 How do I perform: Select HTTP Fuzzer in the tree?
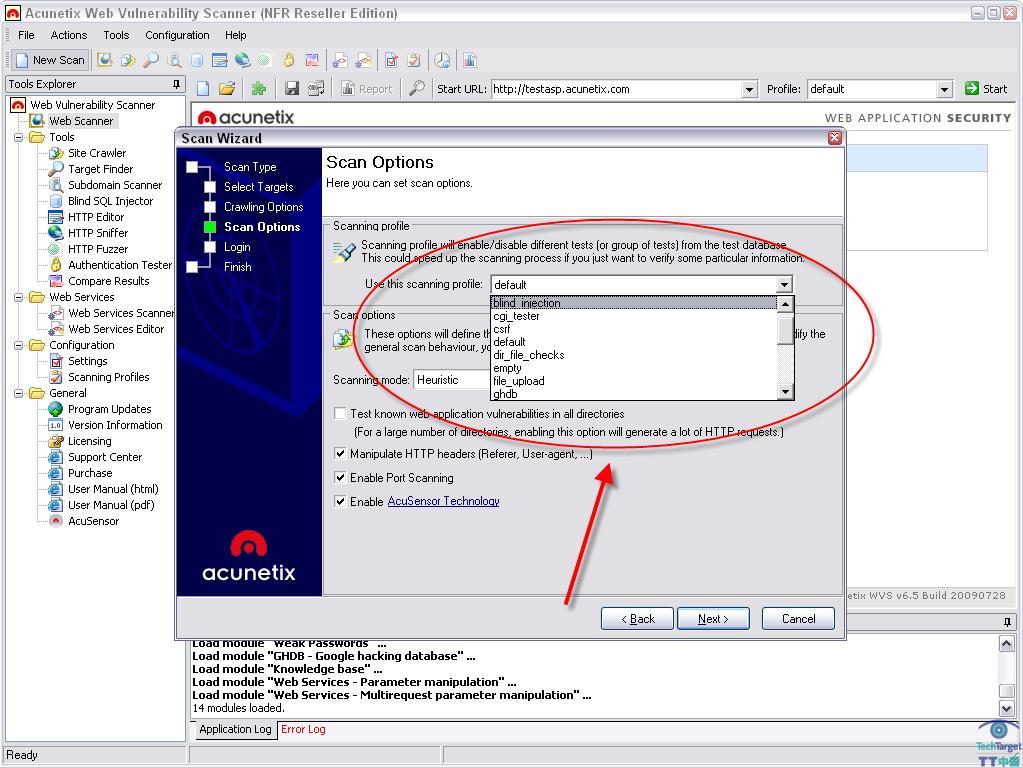(98, 249)
